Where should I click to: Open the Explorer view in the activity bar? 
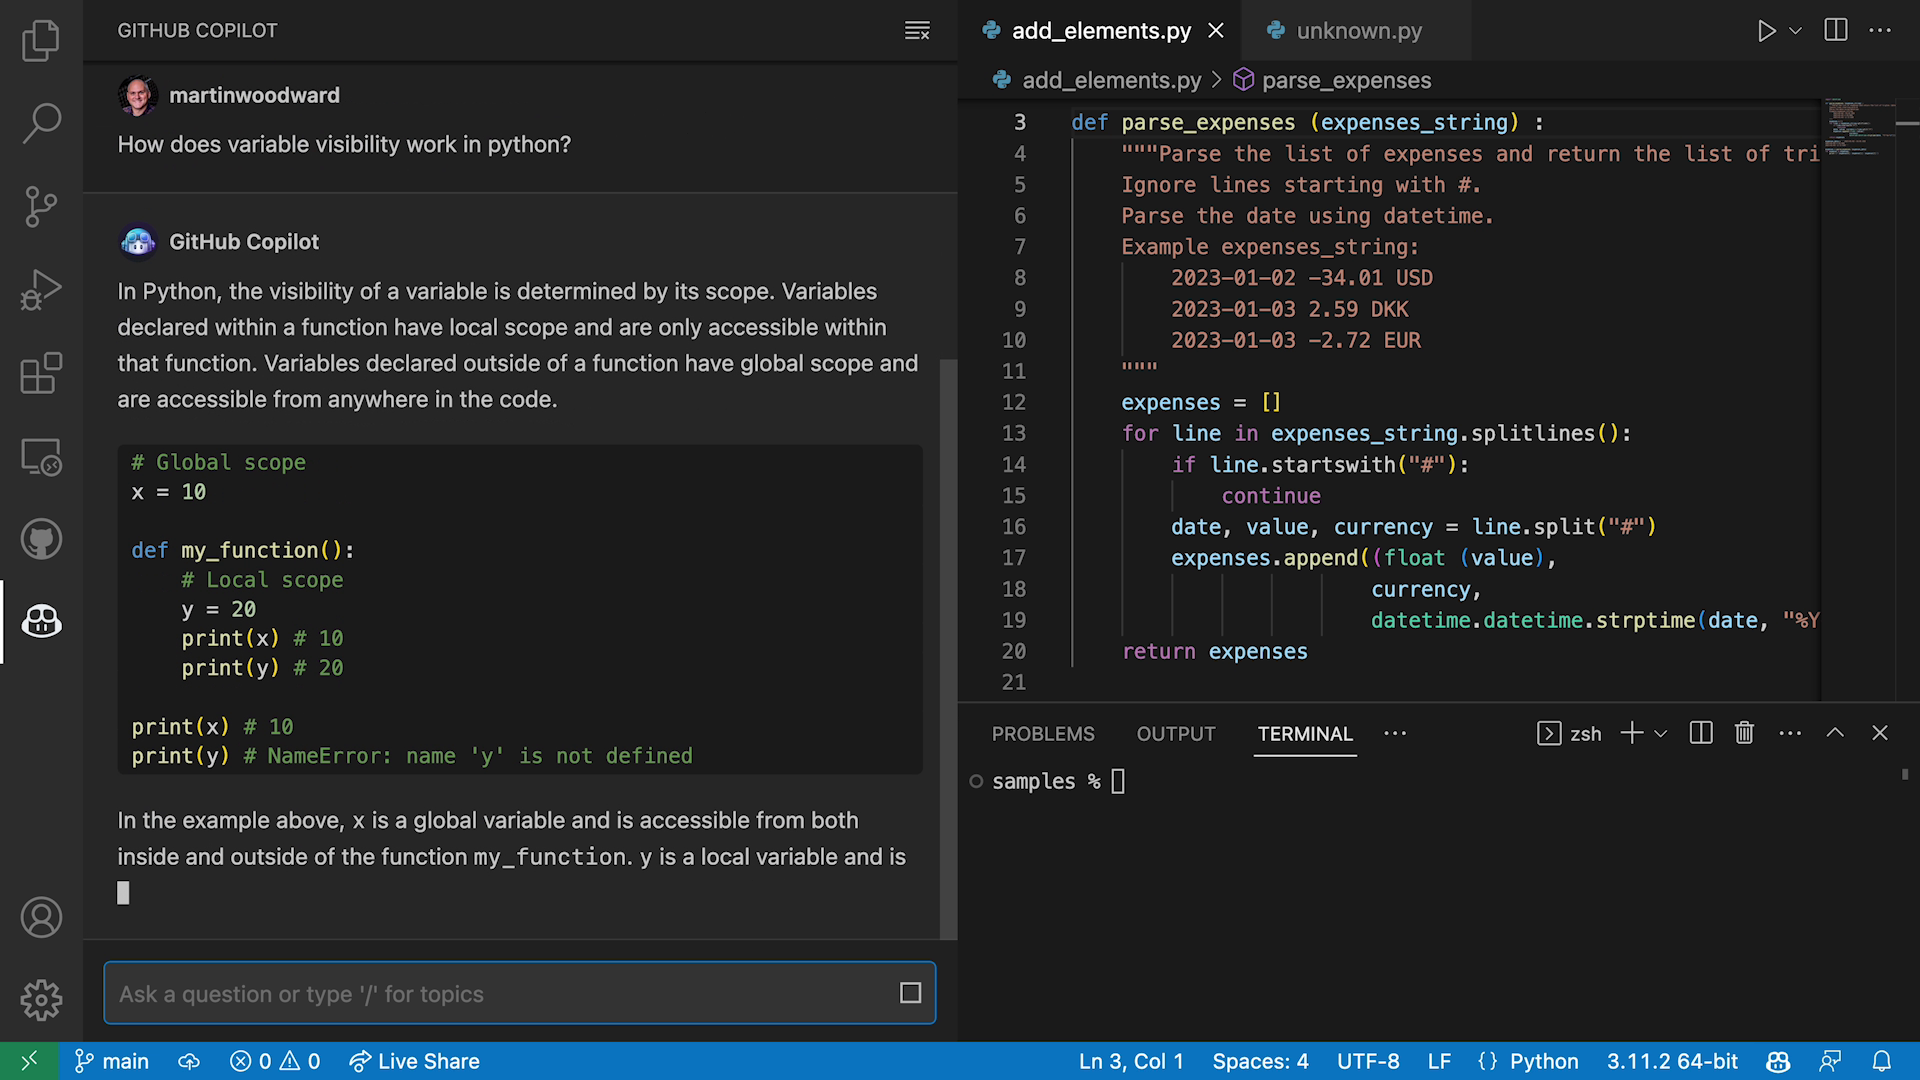click(x=41, y=40)
